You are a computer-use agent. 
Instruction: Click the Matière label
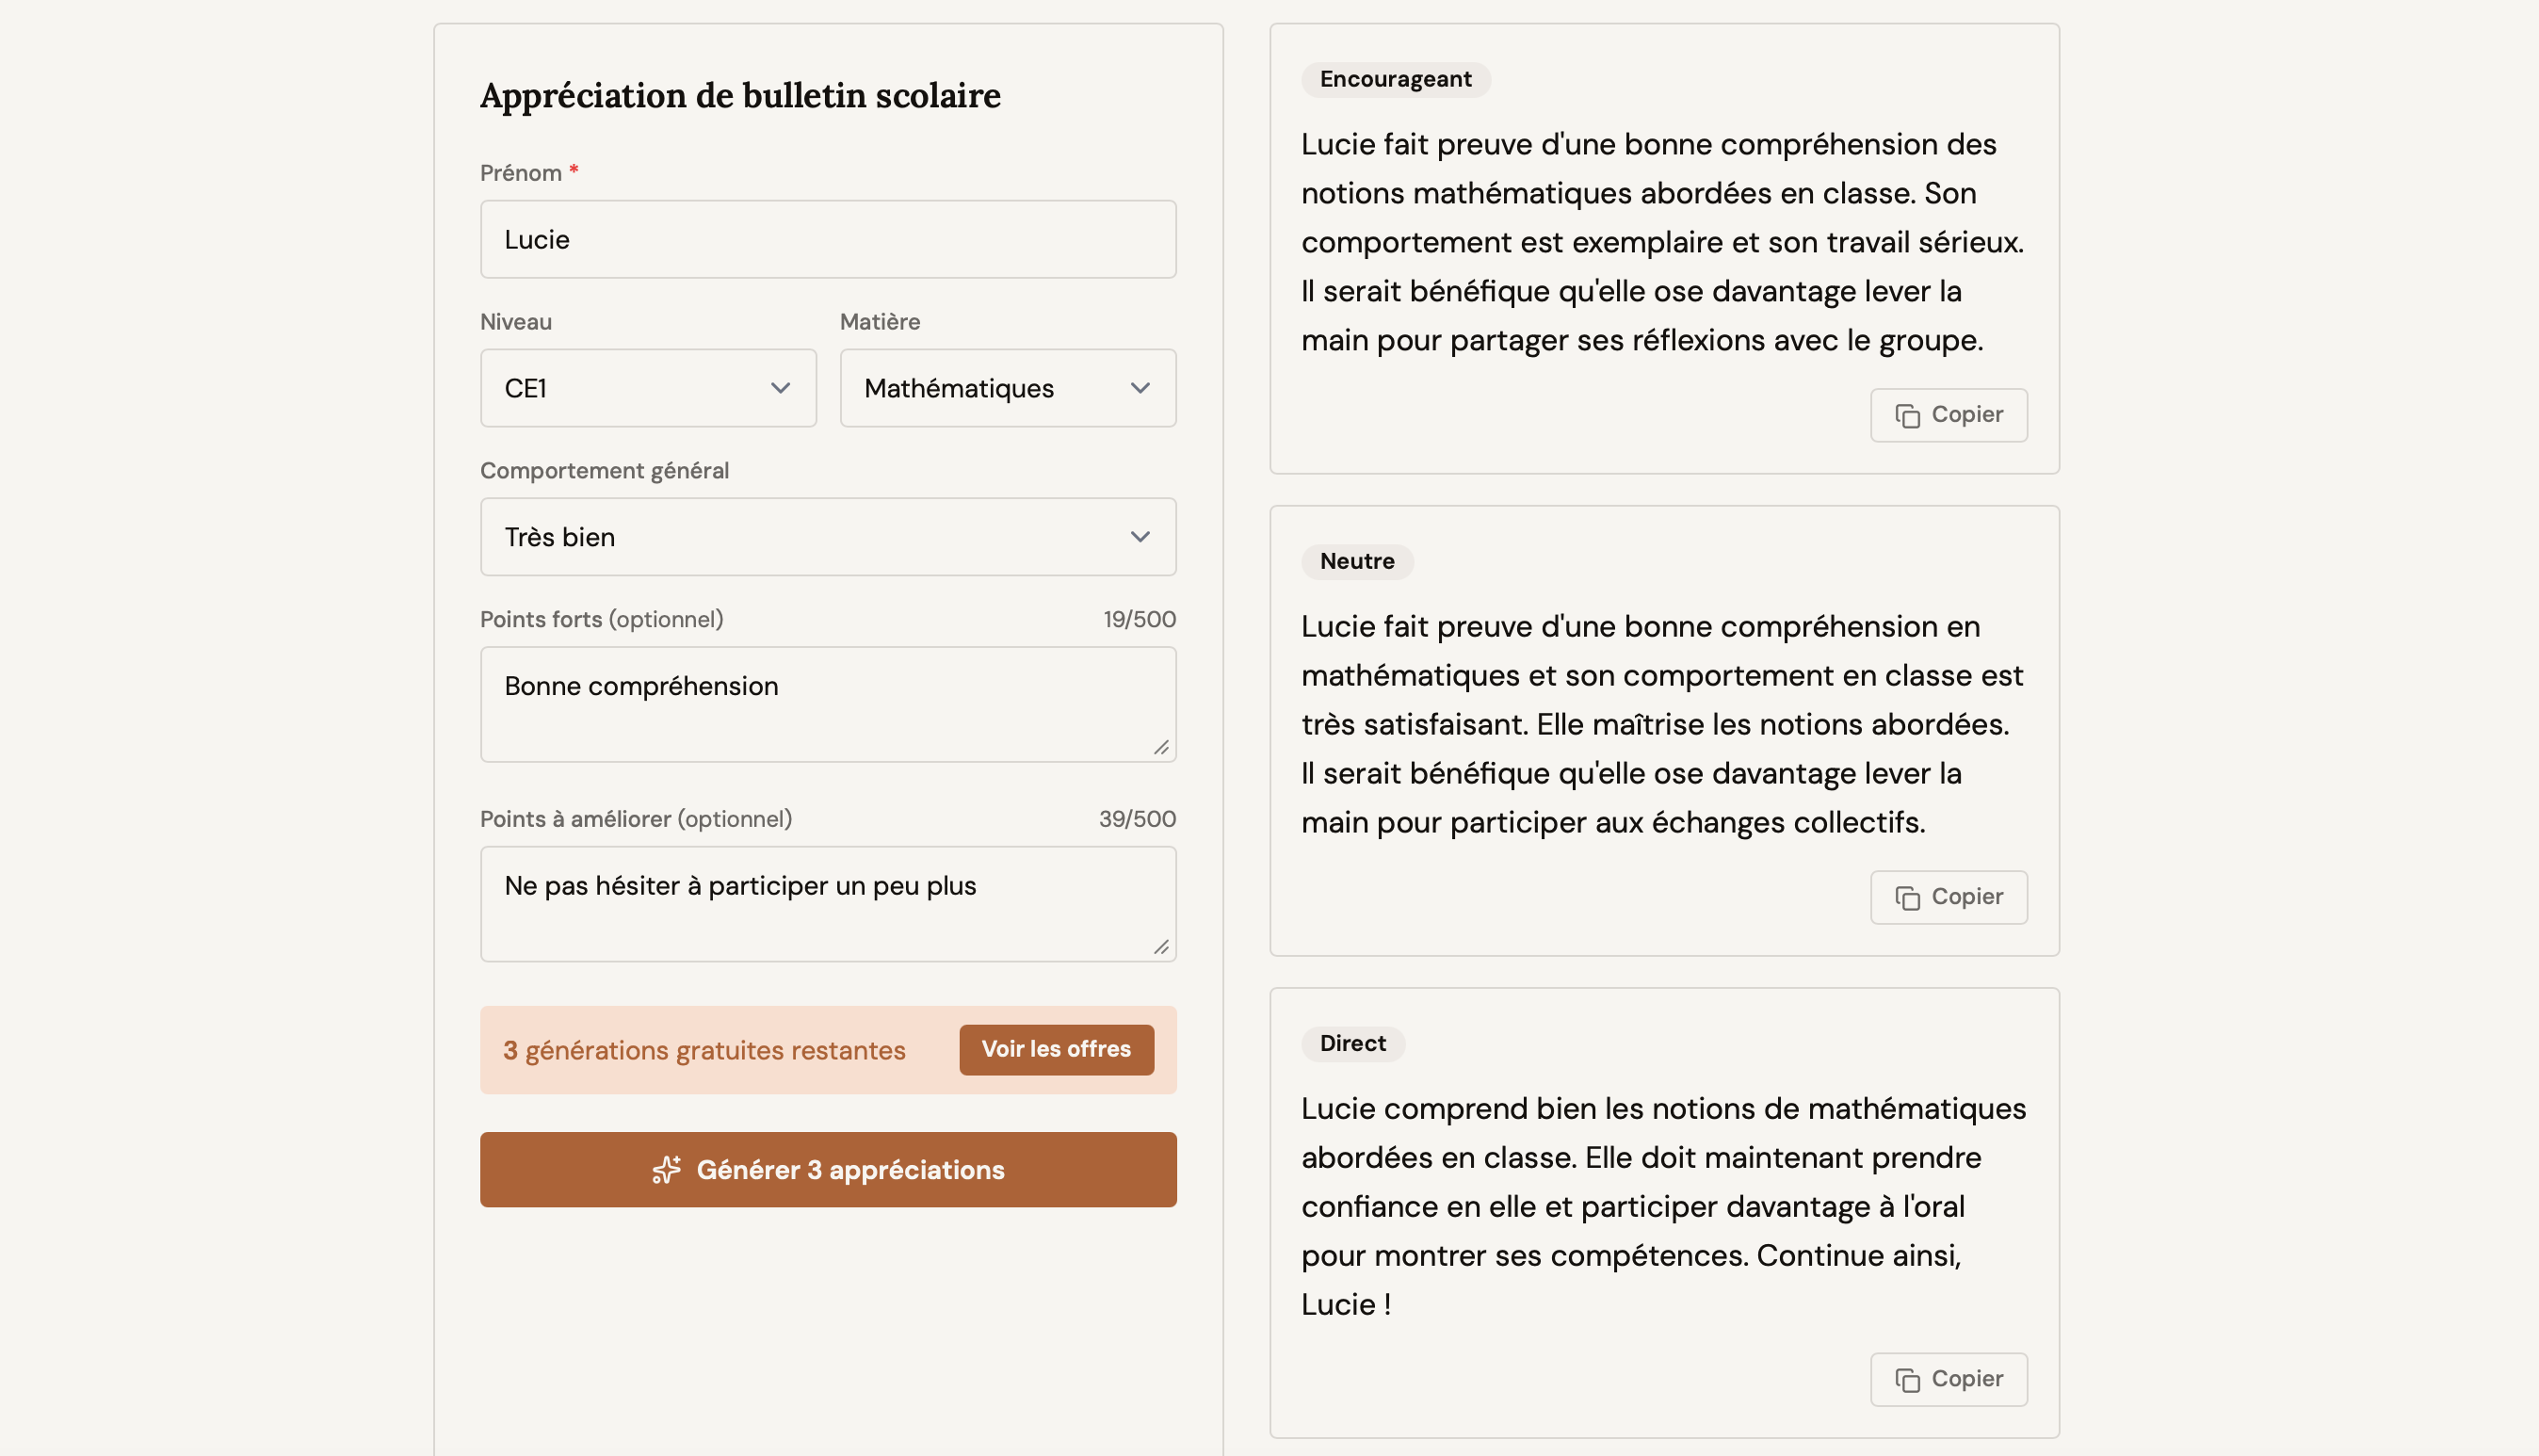click(880, 322)
